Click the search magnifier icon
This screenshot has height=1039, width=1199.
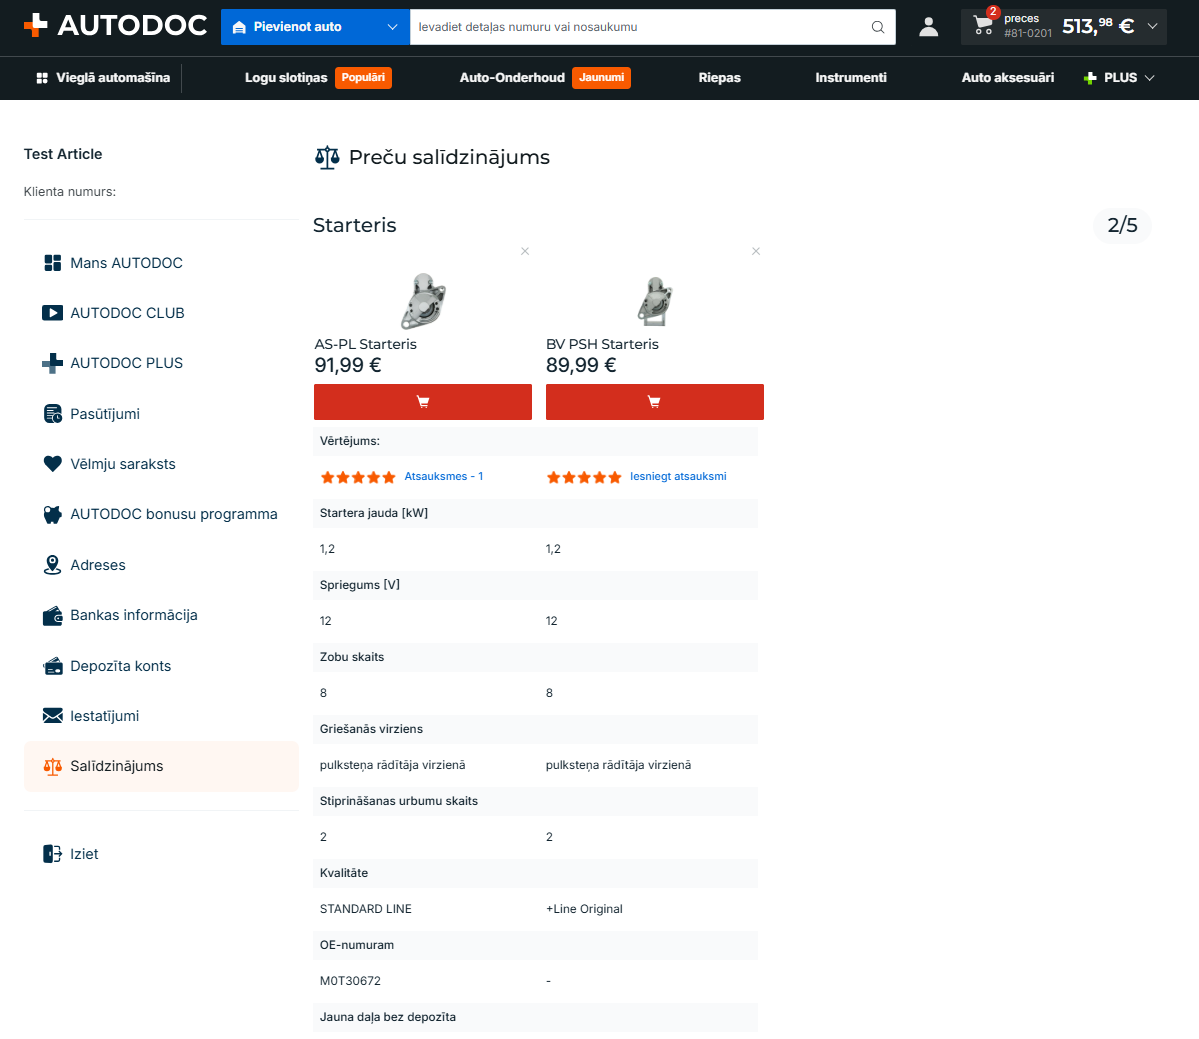coord(878,27)
